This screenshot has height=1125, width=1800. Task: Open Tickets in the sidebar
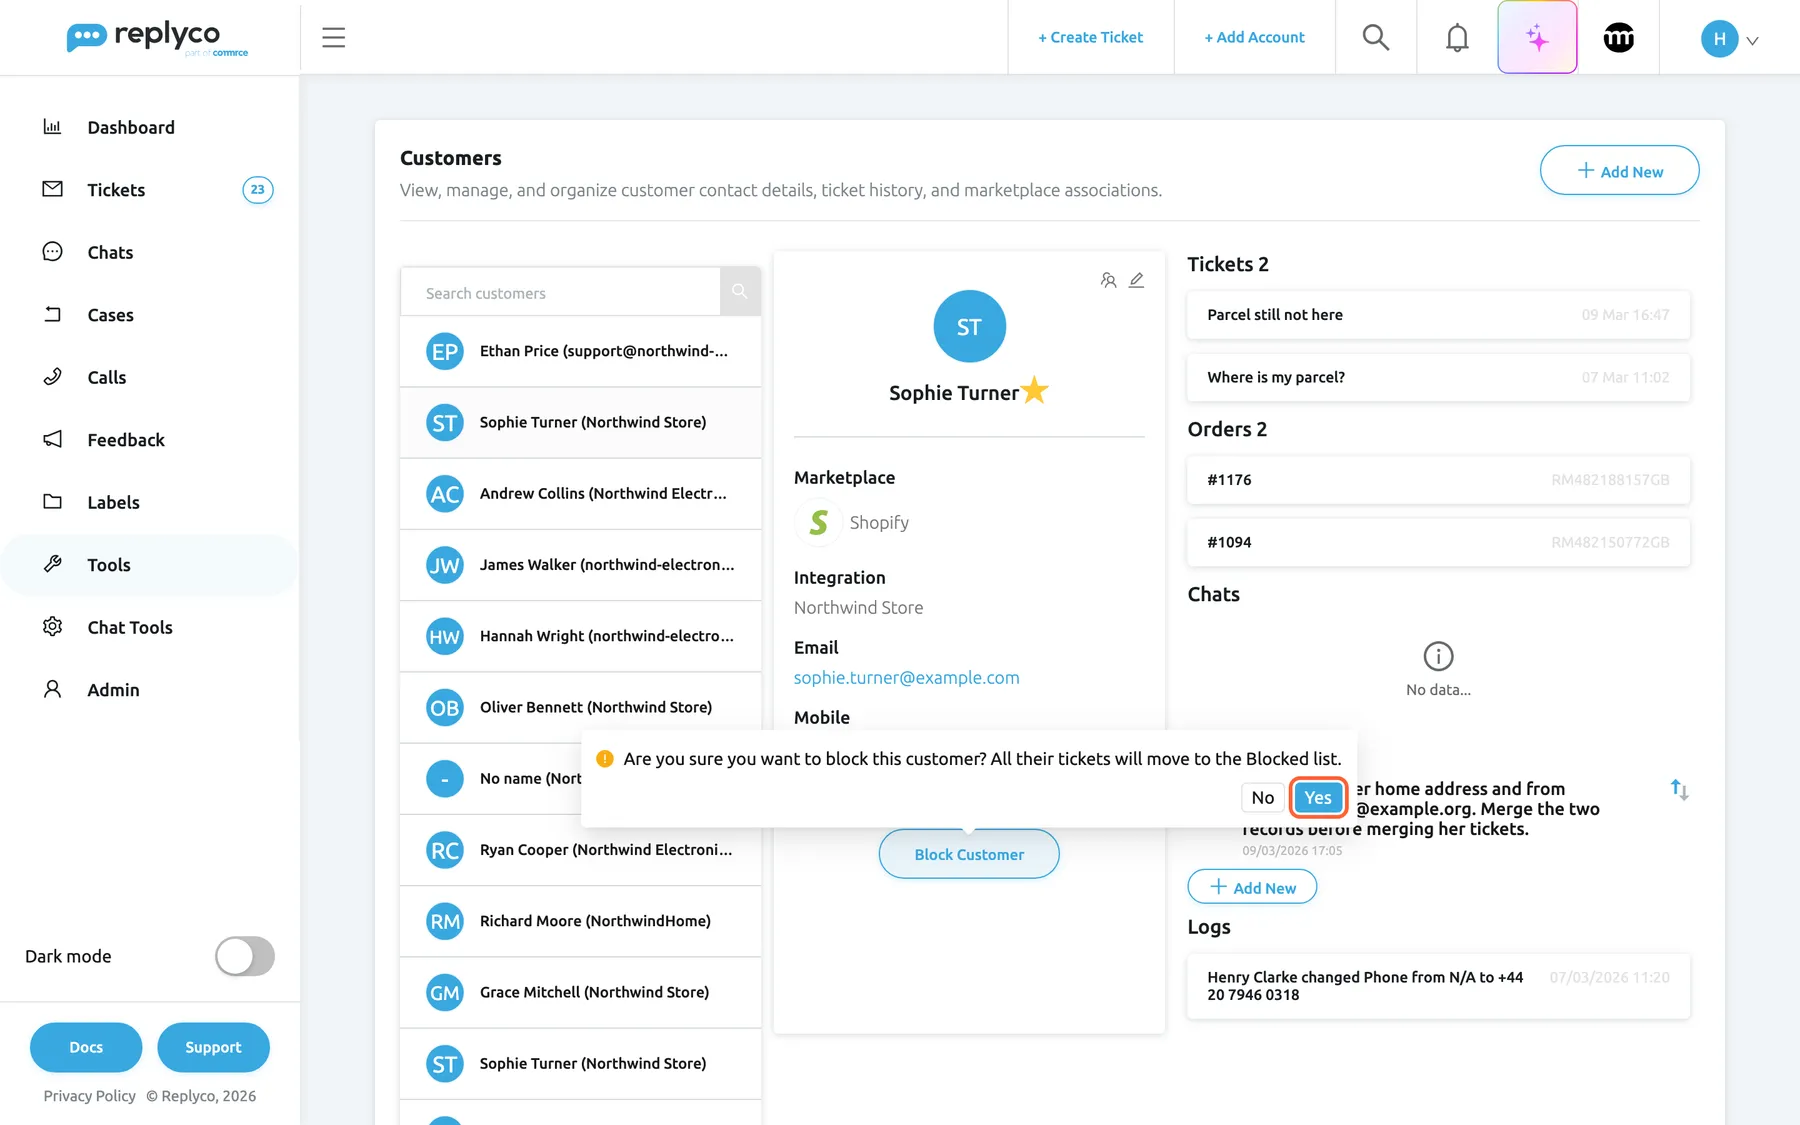pos(150,190)
